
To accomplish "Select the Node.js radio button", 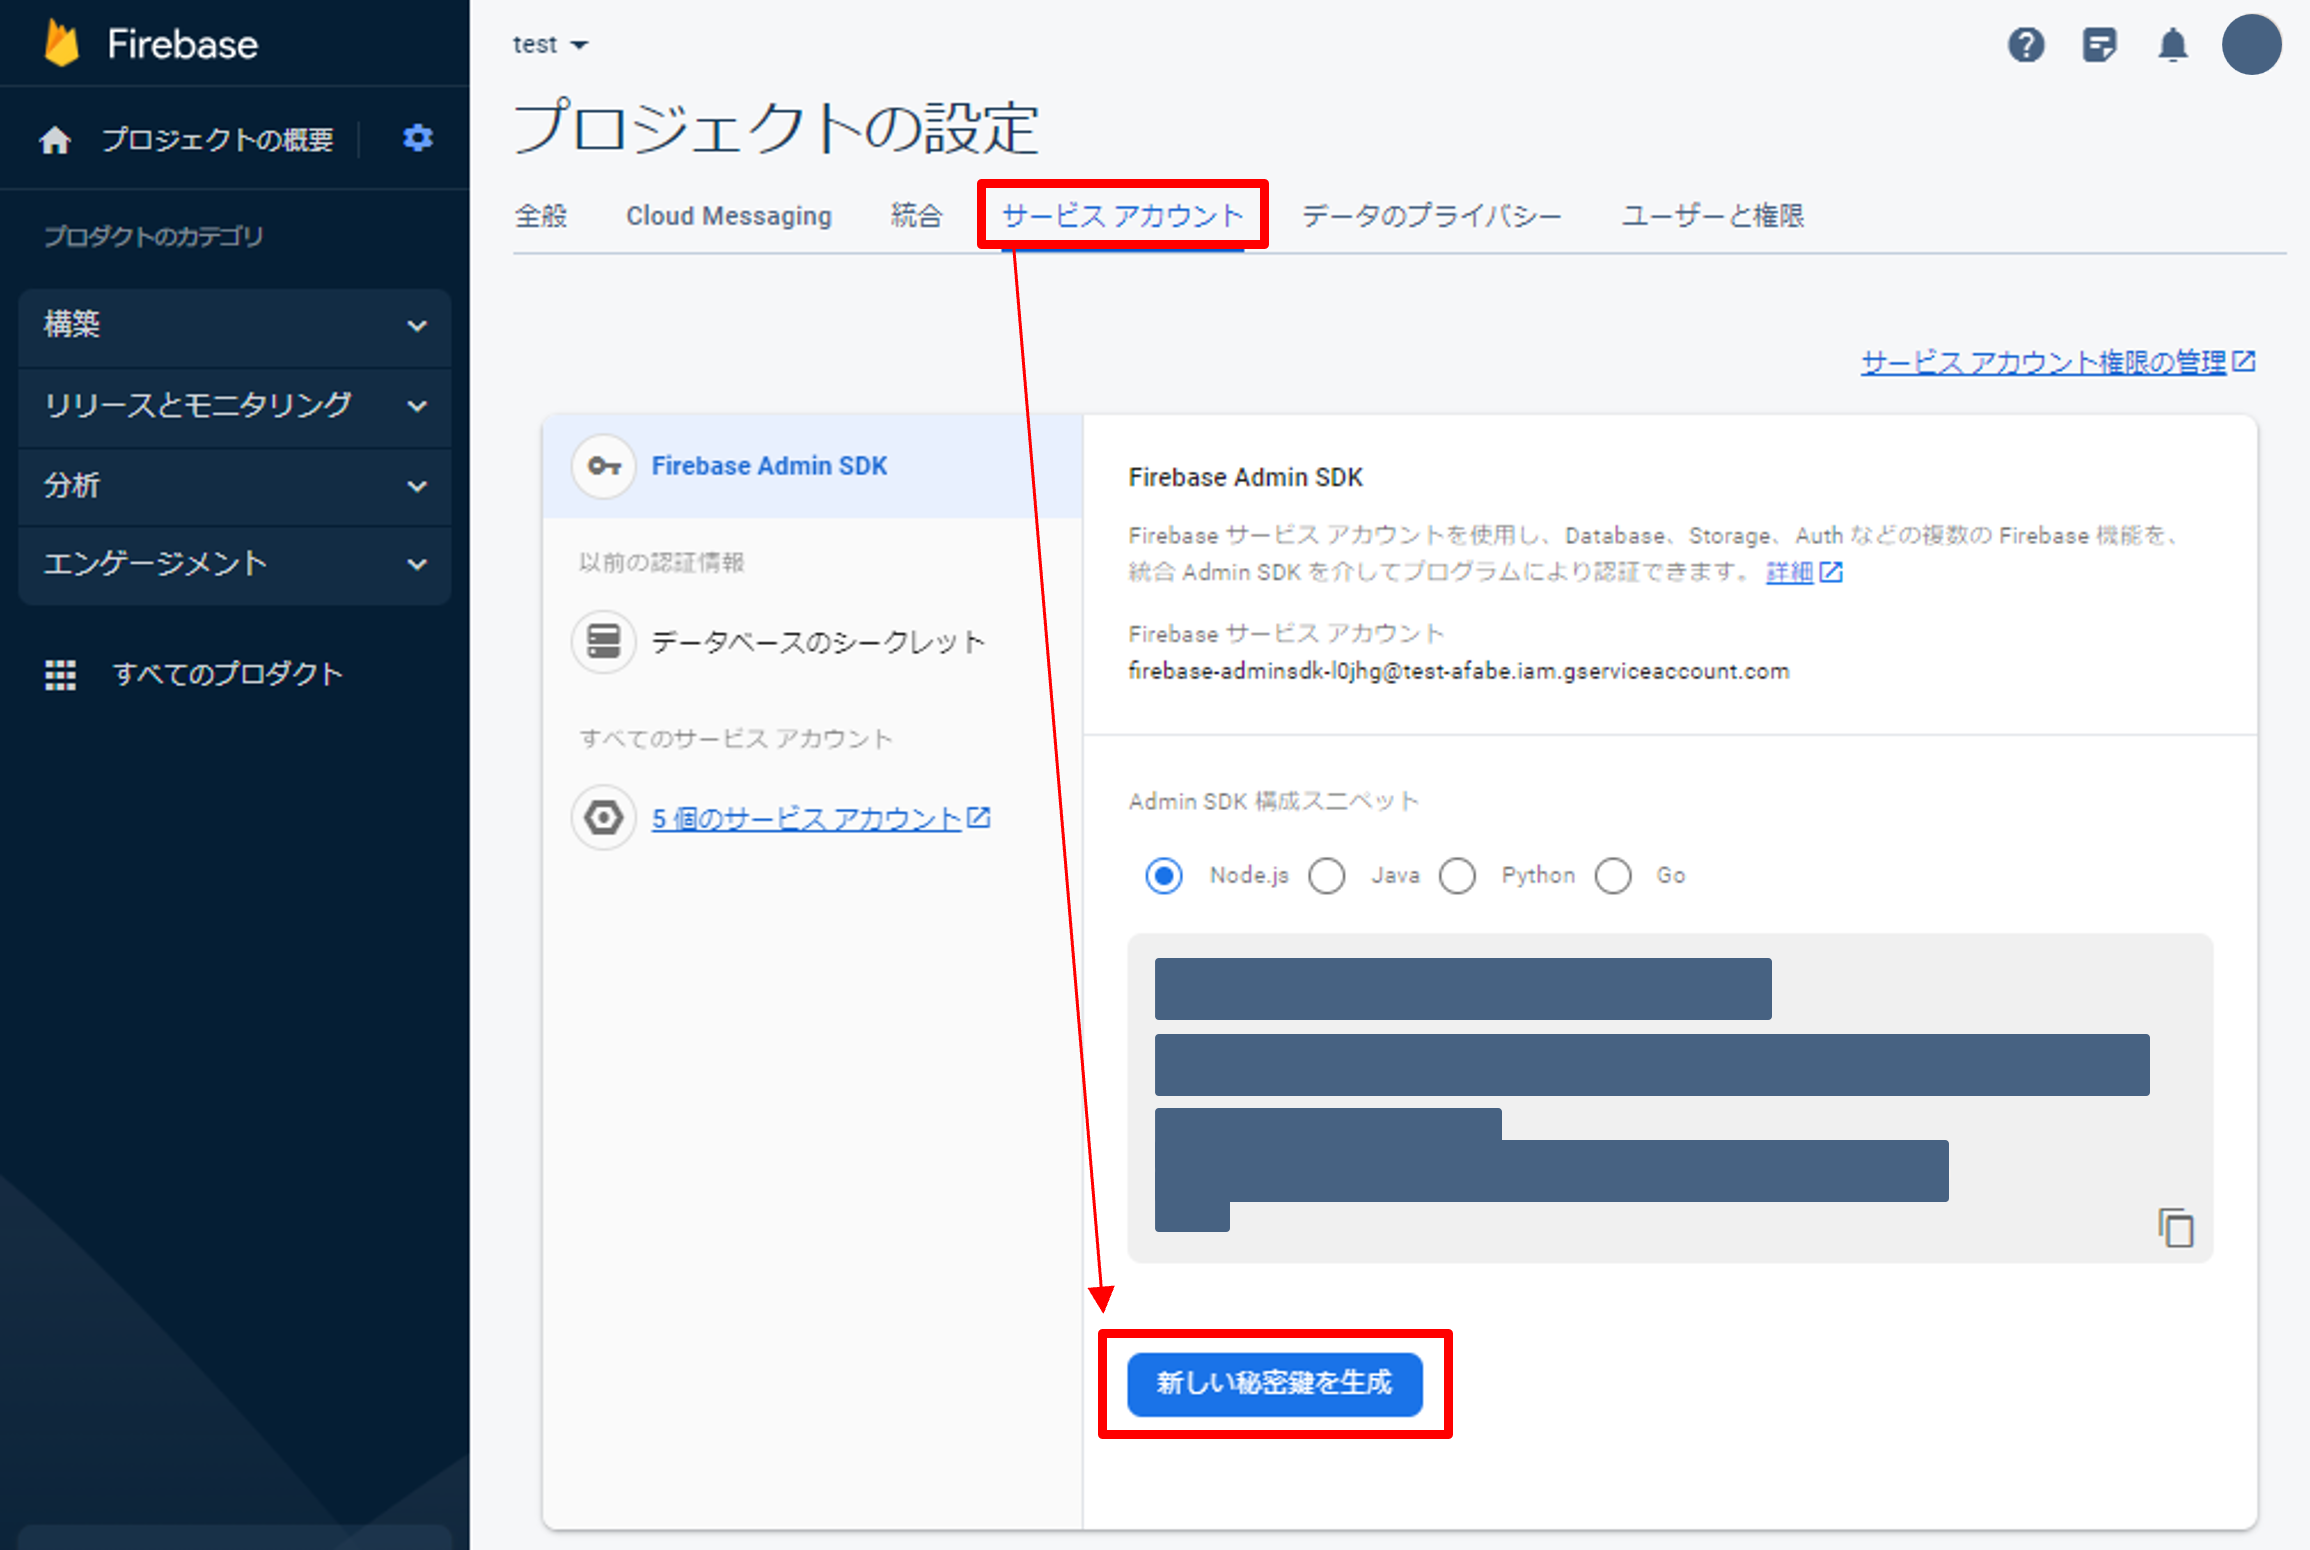I will 1164,876.
